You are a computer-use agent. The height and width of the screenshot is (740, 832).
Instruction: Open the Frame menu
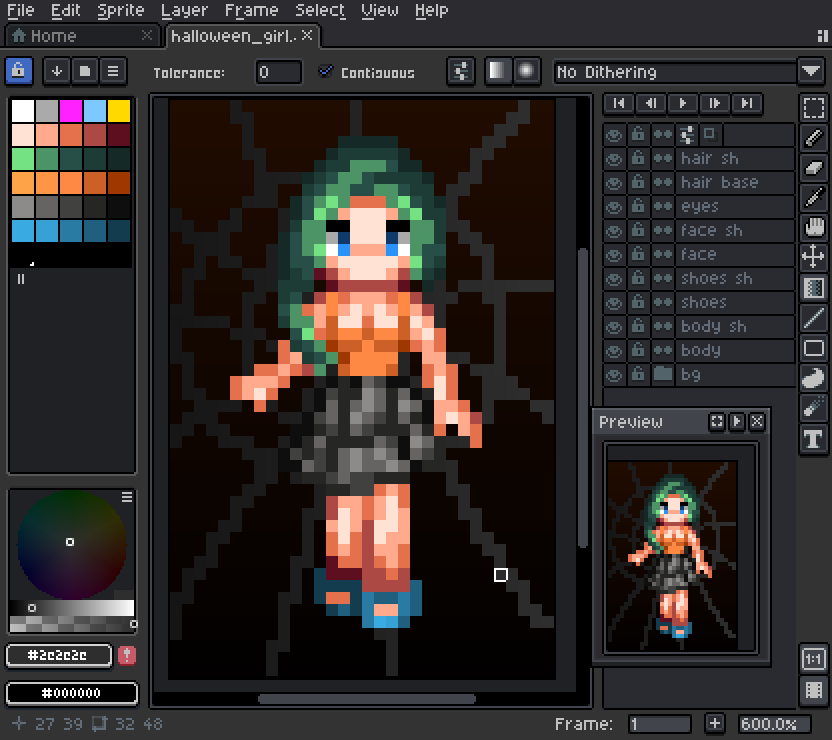click(252, 10)
